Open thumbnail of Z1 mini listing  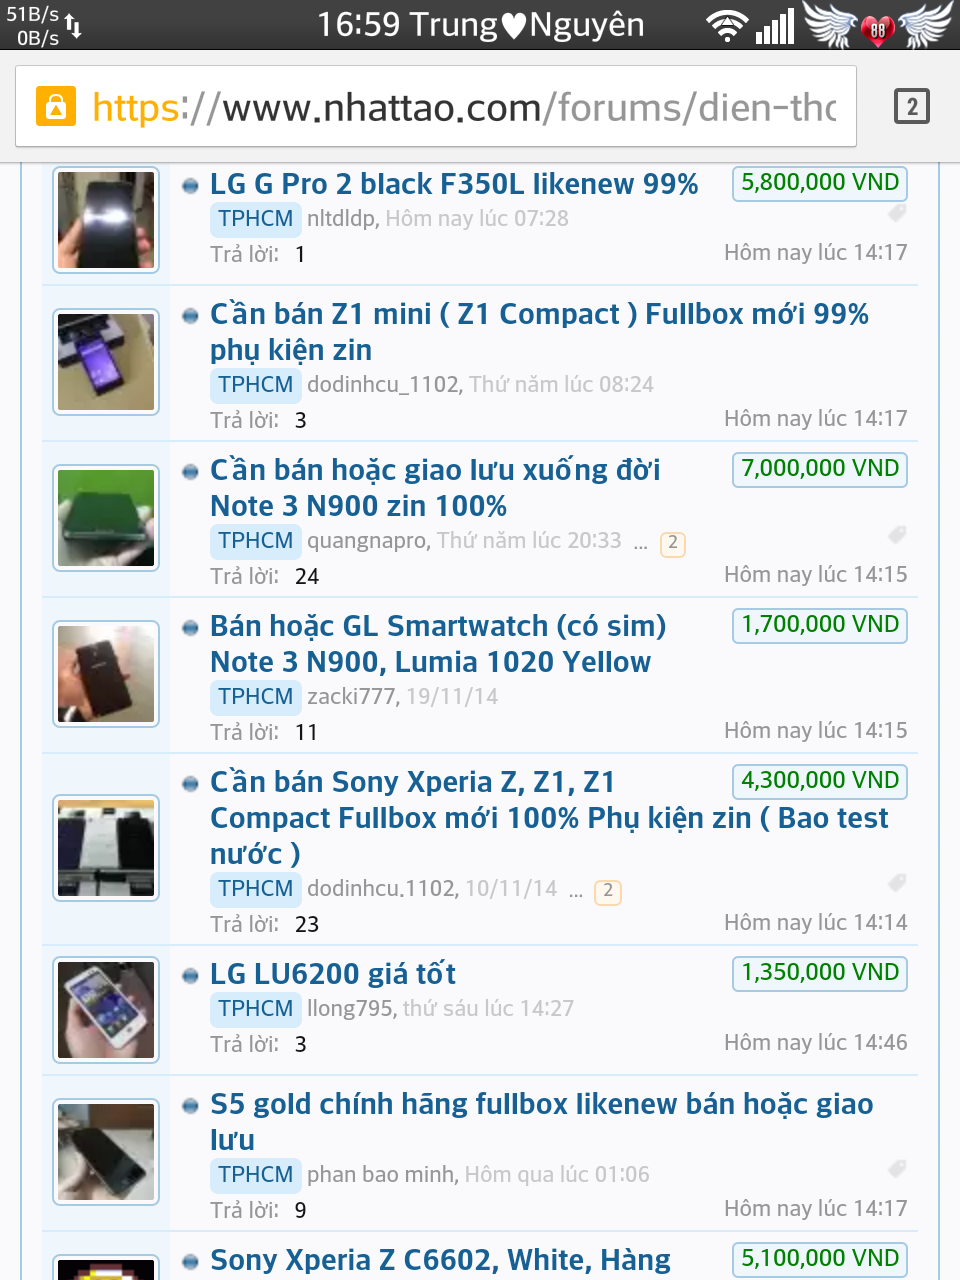click(106, 362)
